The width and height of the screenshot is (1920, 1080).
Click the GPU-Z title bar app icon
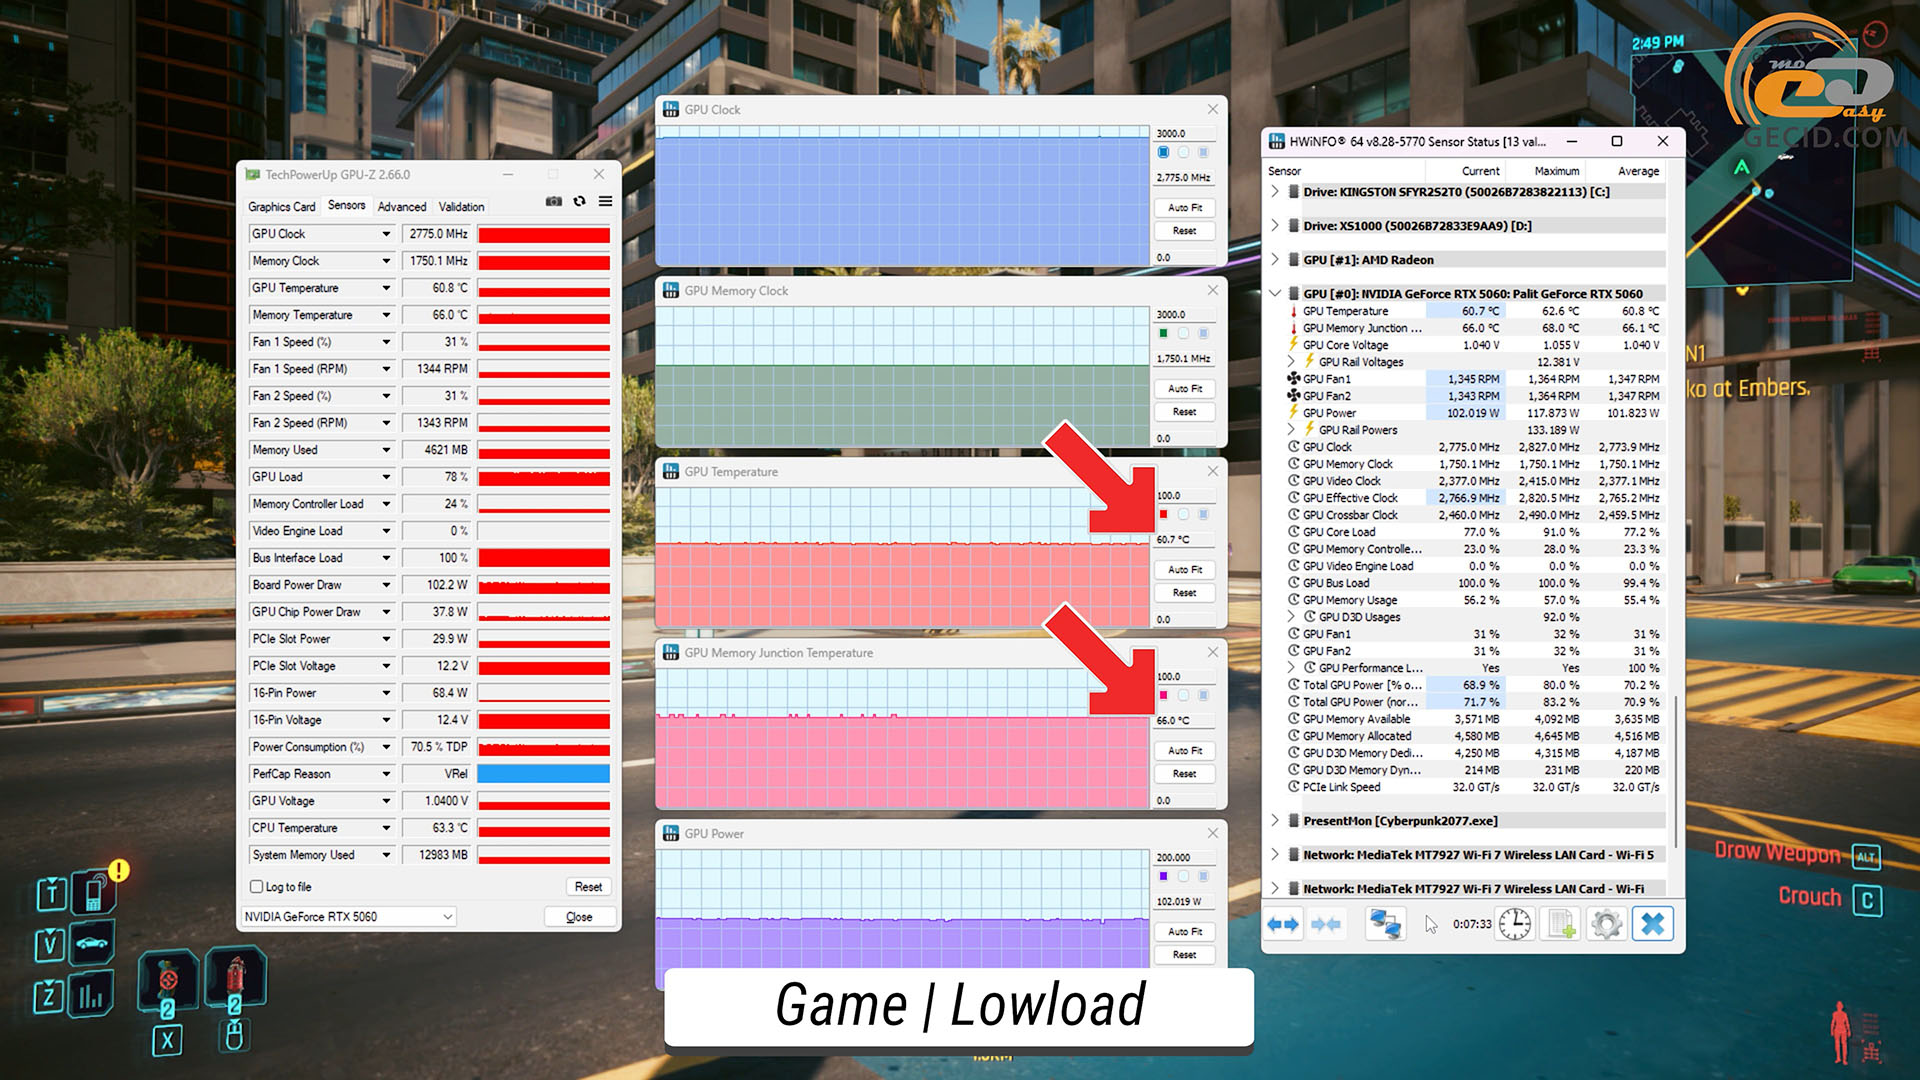tap(252, 174)
